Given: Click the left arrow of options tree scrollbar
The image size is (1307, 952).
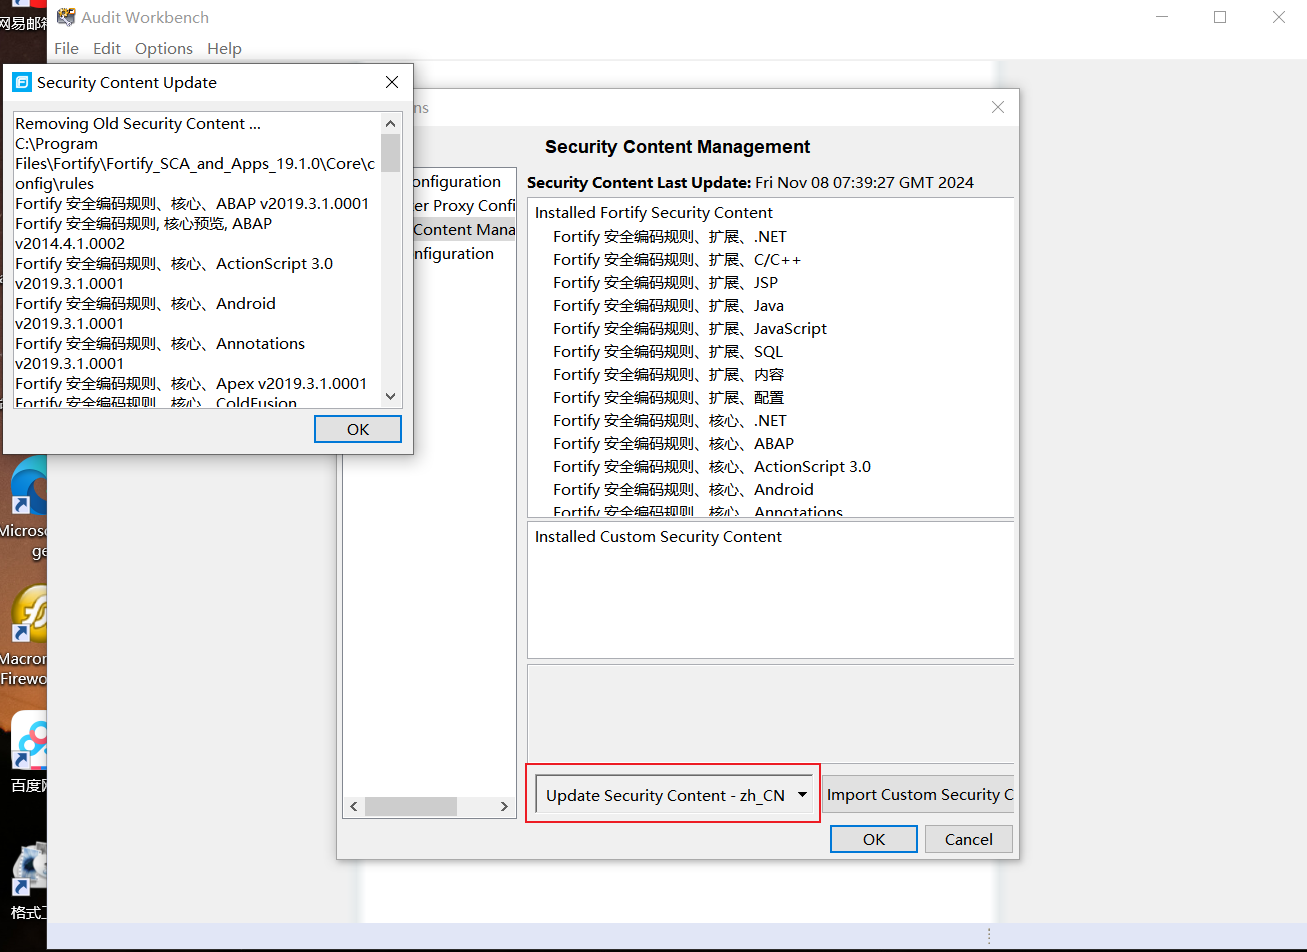Looking at the screenshot, I should click(353, 806).
